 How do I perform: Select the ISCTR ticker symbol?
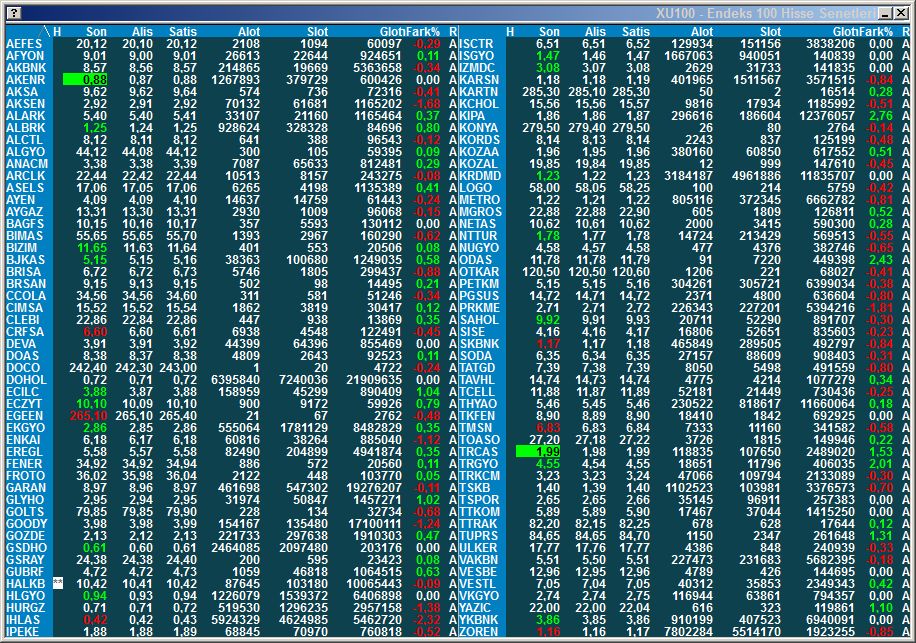click(x=476, y=44)
